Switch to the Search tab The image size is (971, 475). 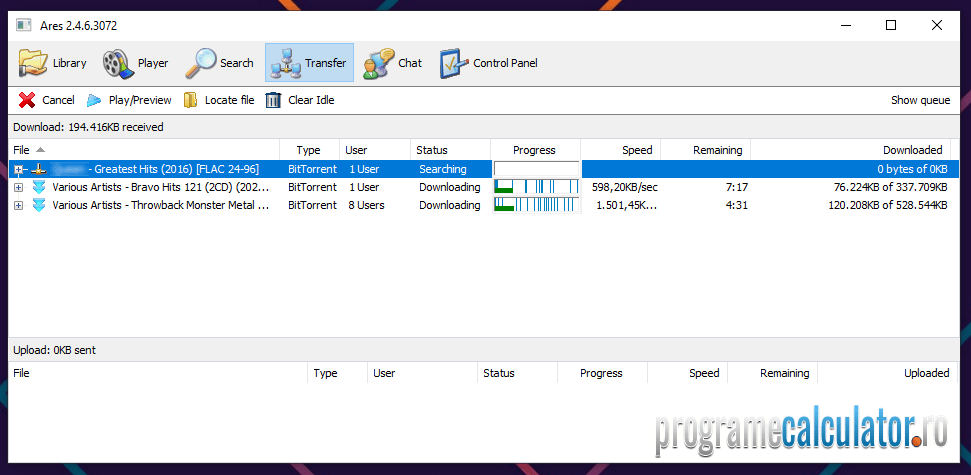pos(219,63)
